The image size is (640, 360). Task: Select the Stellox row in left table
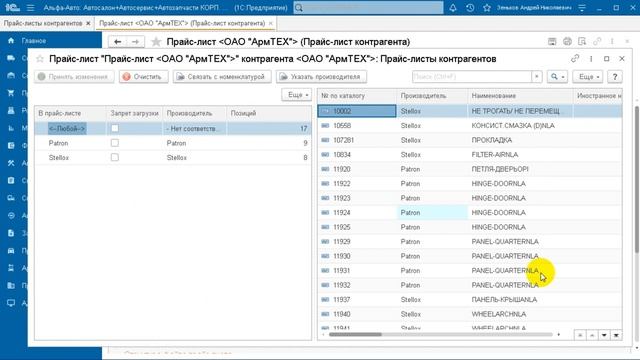coord(173,158)
